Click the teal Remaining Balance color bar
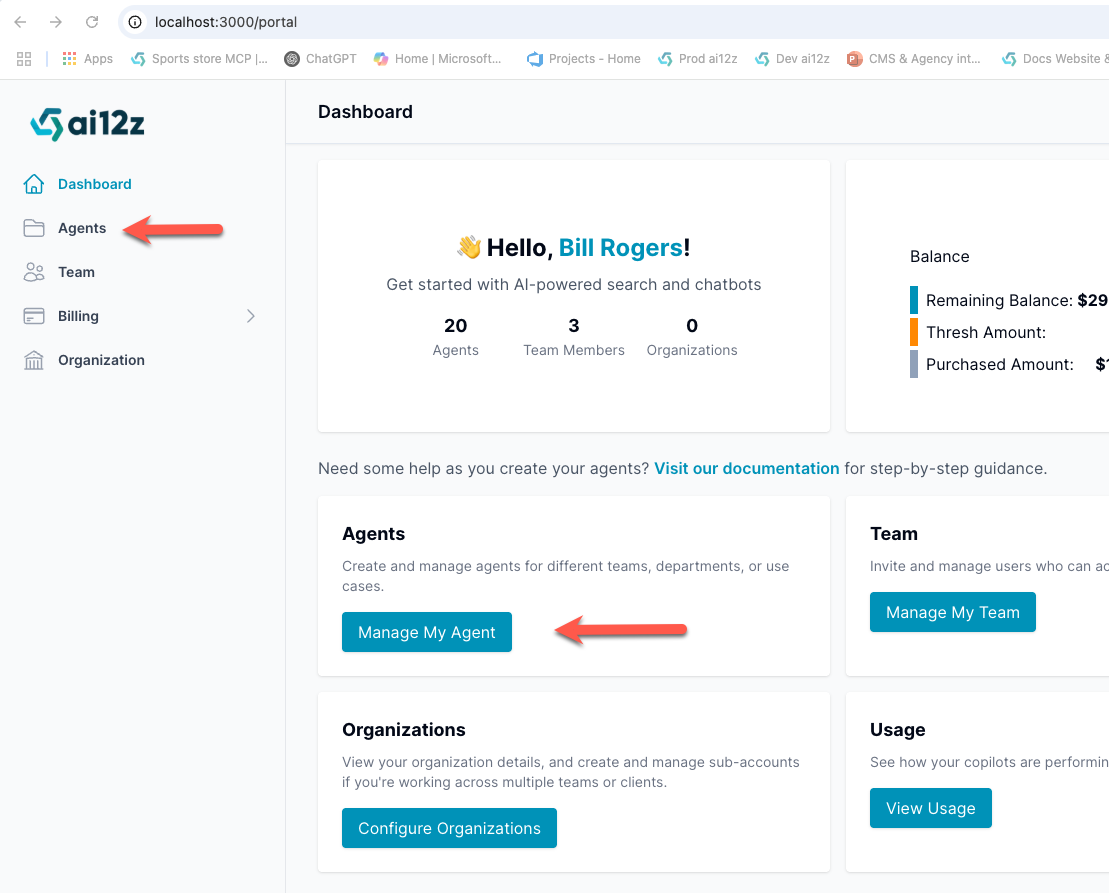This screenshot has height=893, width=1109. 914,300
